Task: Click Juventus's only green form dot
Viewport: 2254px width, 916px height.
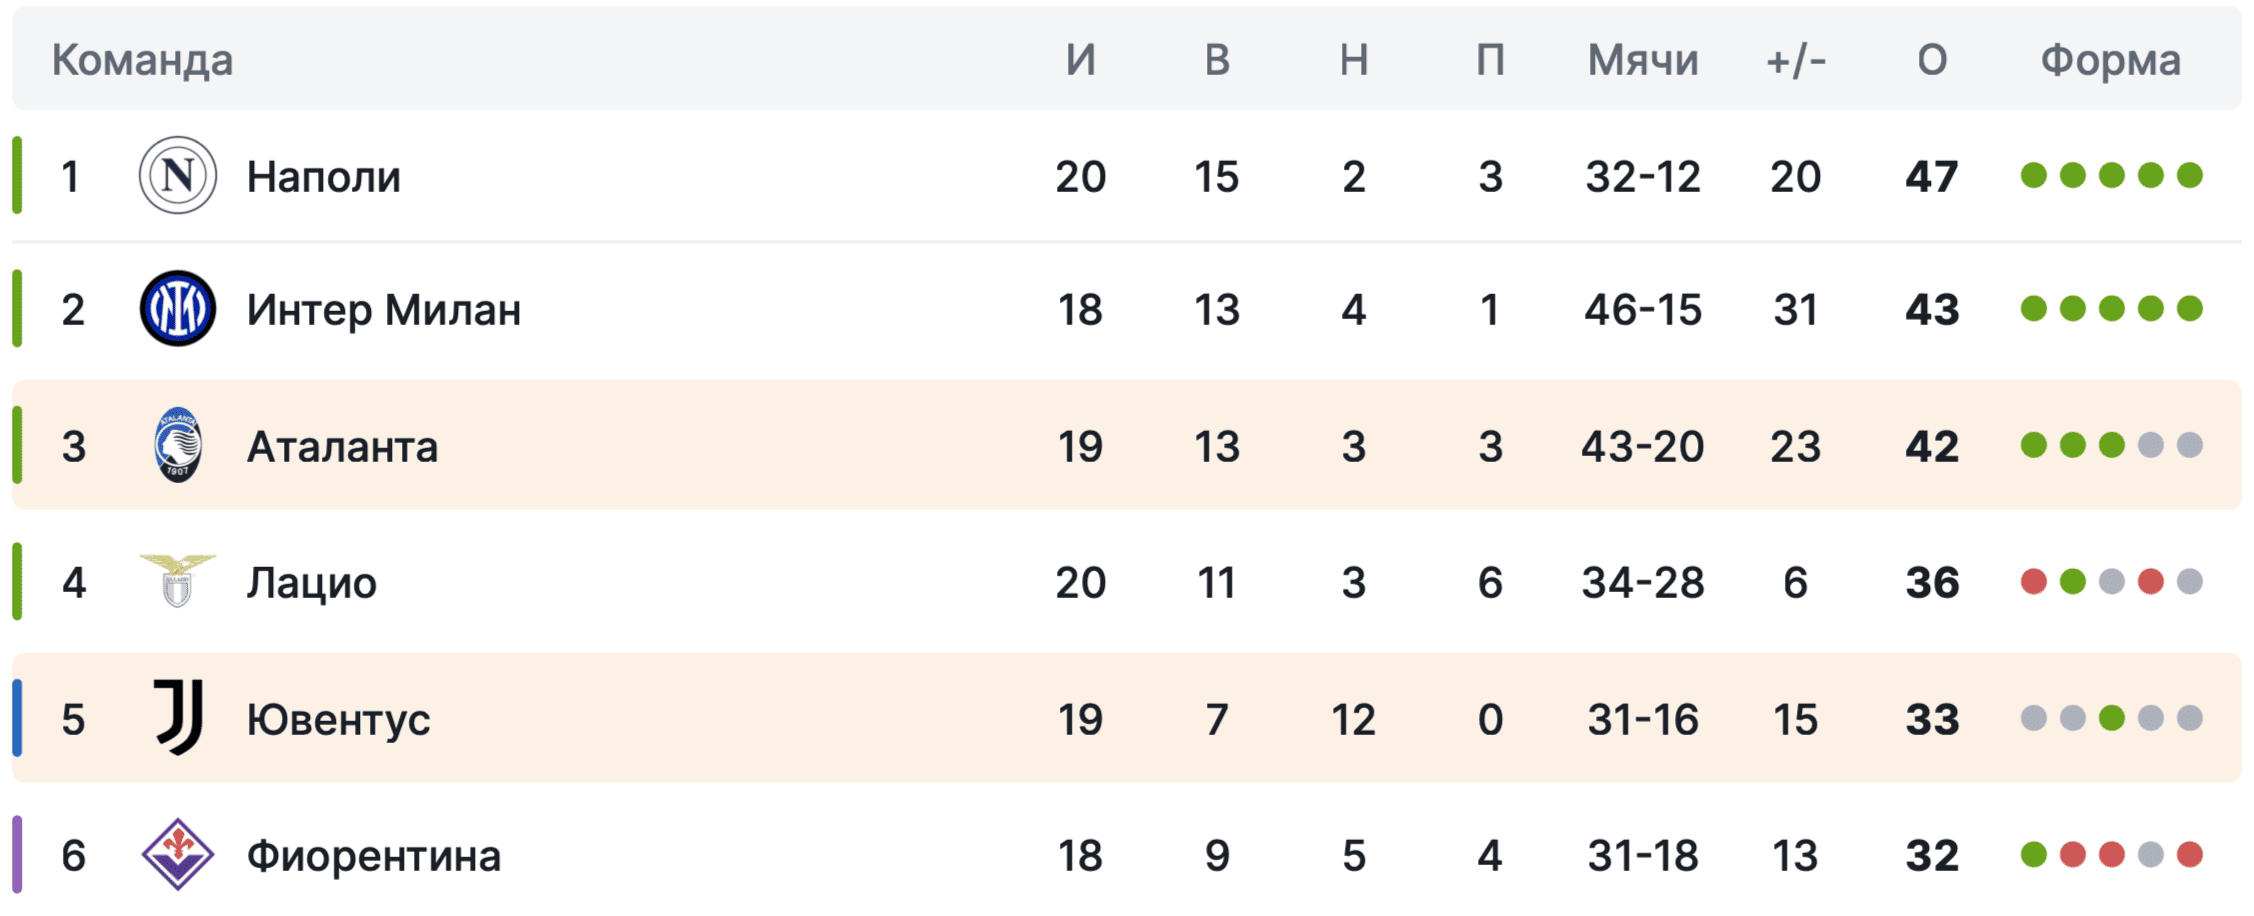Action: [2111, 718]
